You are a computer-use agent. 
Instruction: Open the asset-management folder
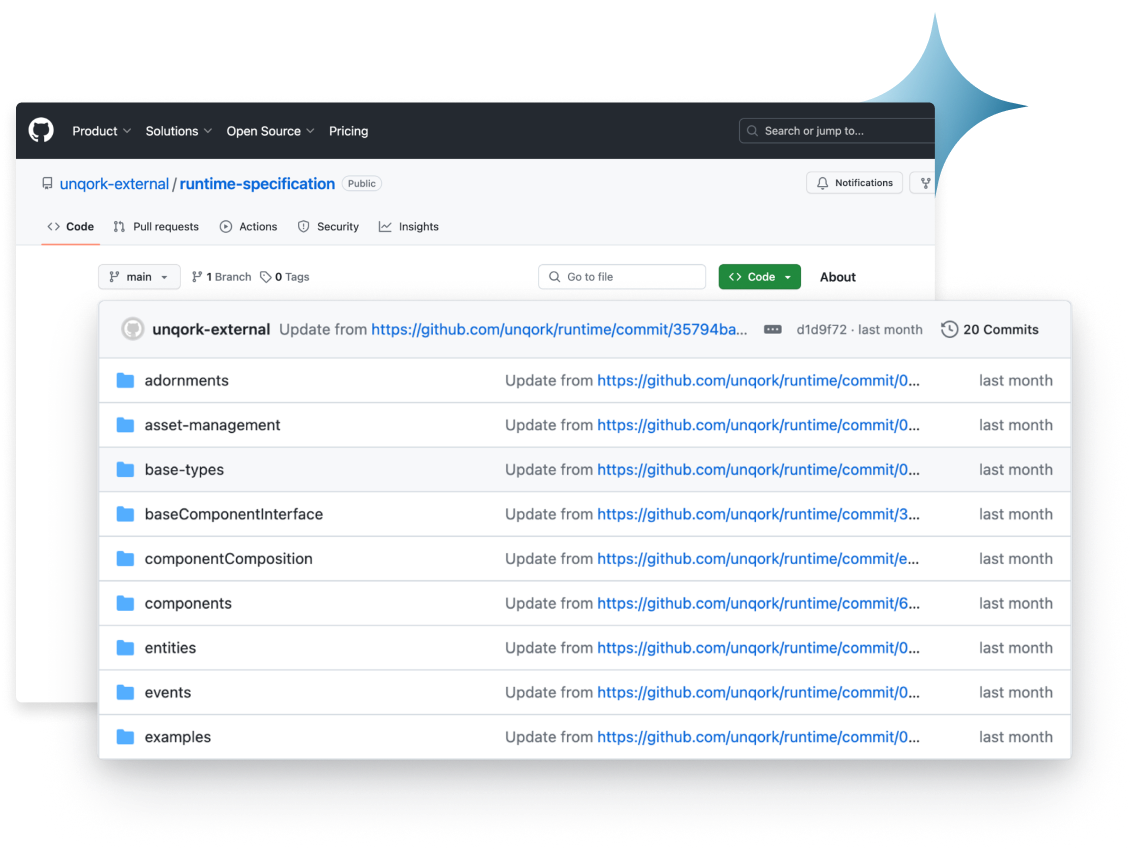pyautogui.click(x=212, y=425)
